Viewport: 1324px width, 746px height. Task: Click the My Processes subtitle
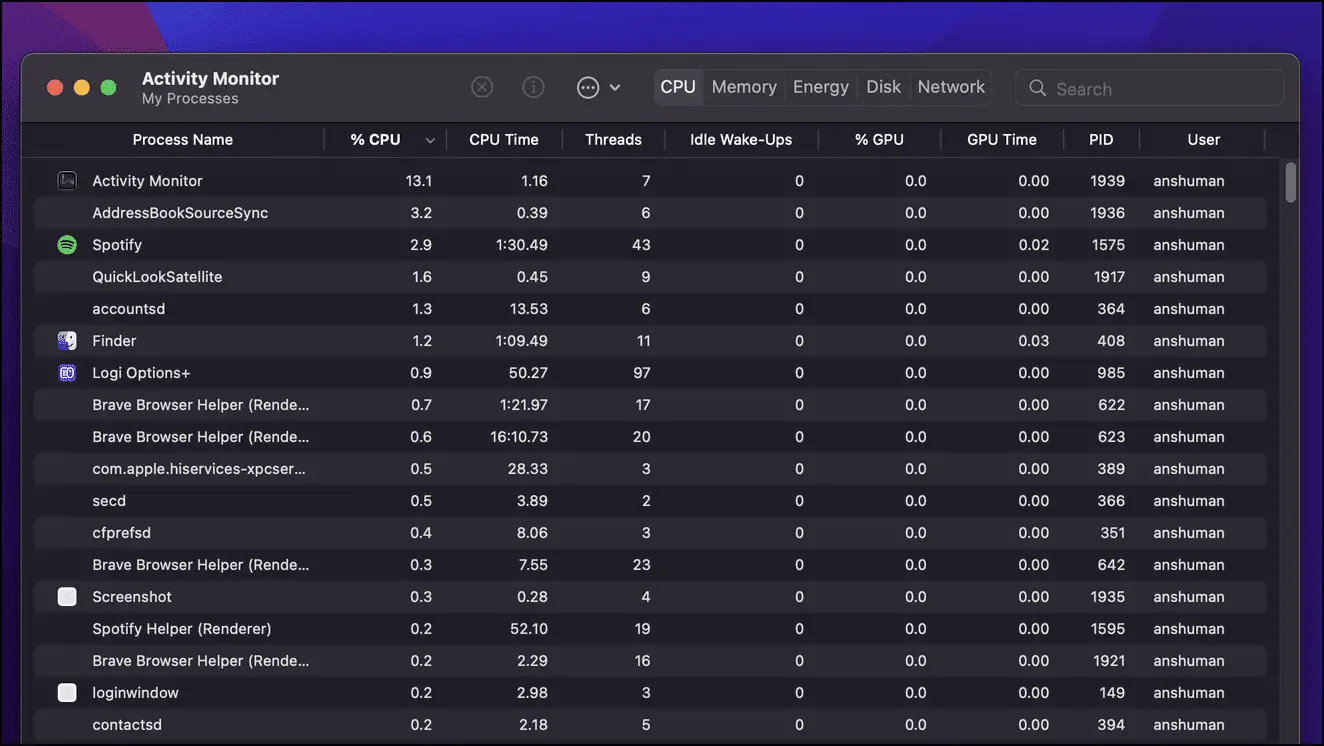[x=190, y=98]
